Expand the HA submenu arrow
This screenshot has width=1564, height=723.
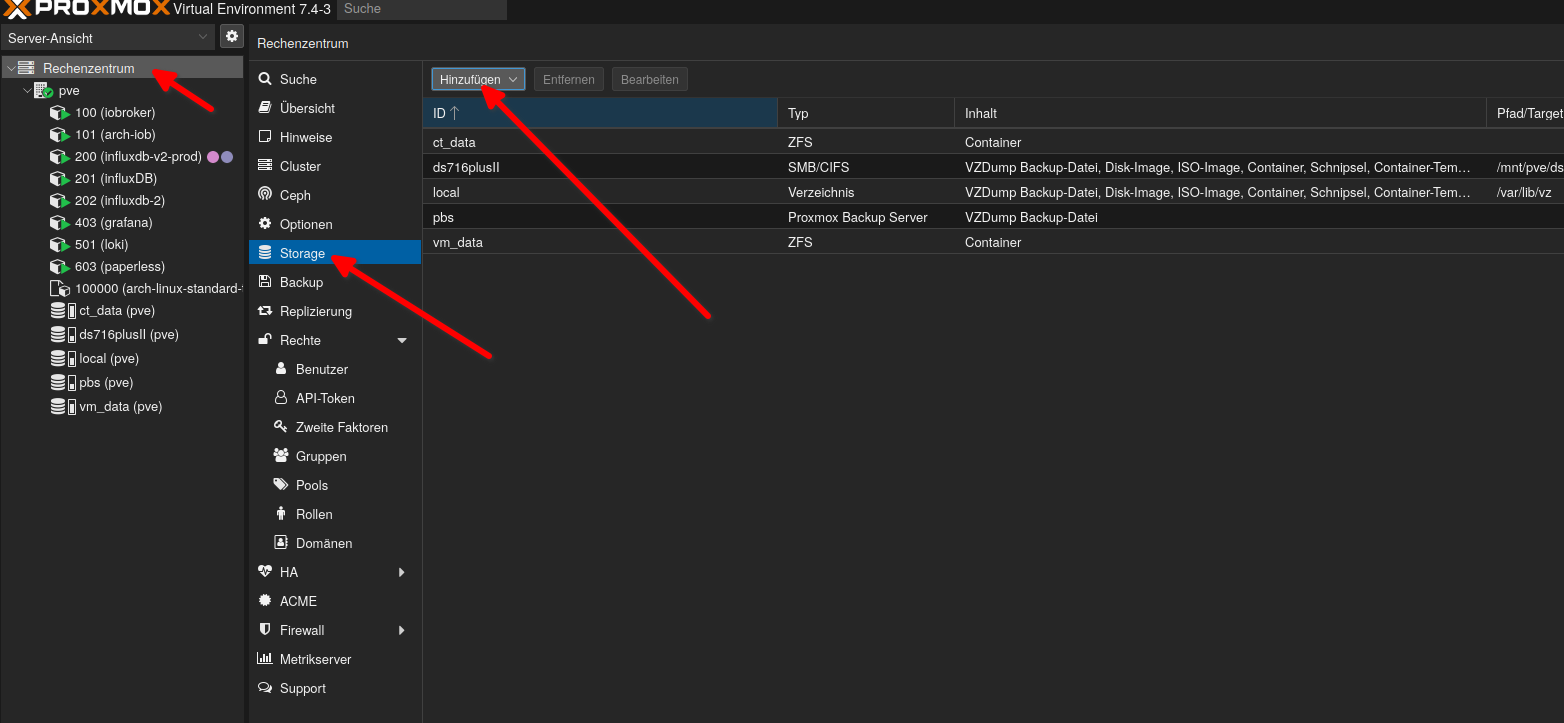point(402,572)
